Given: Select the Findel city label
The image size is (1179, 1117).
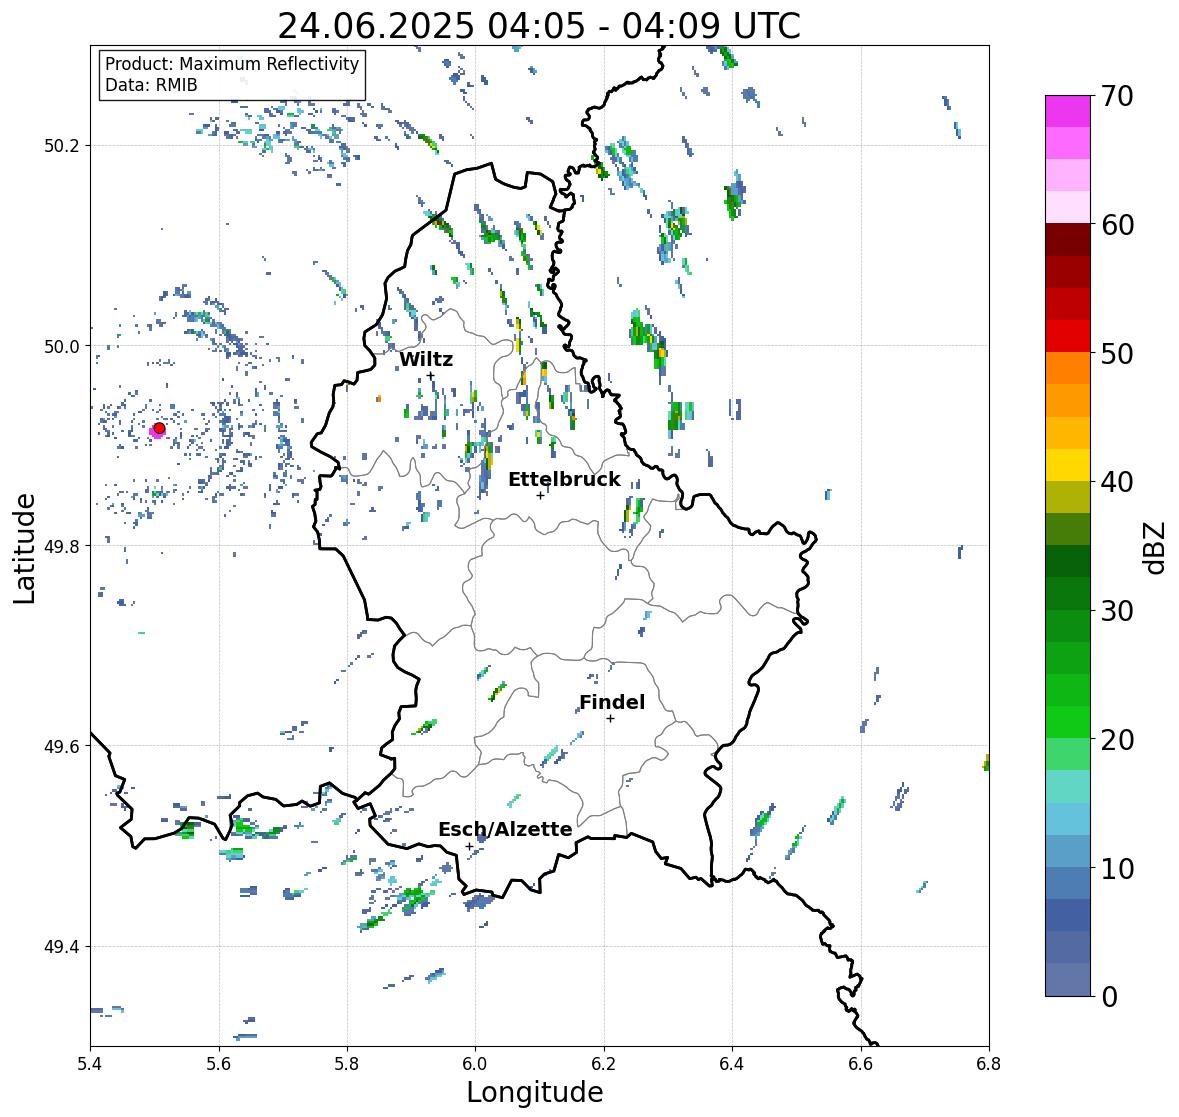Looking at the screenshot, I should point(612,702).
